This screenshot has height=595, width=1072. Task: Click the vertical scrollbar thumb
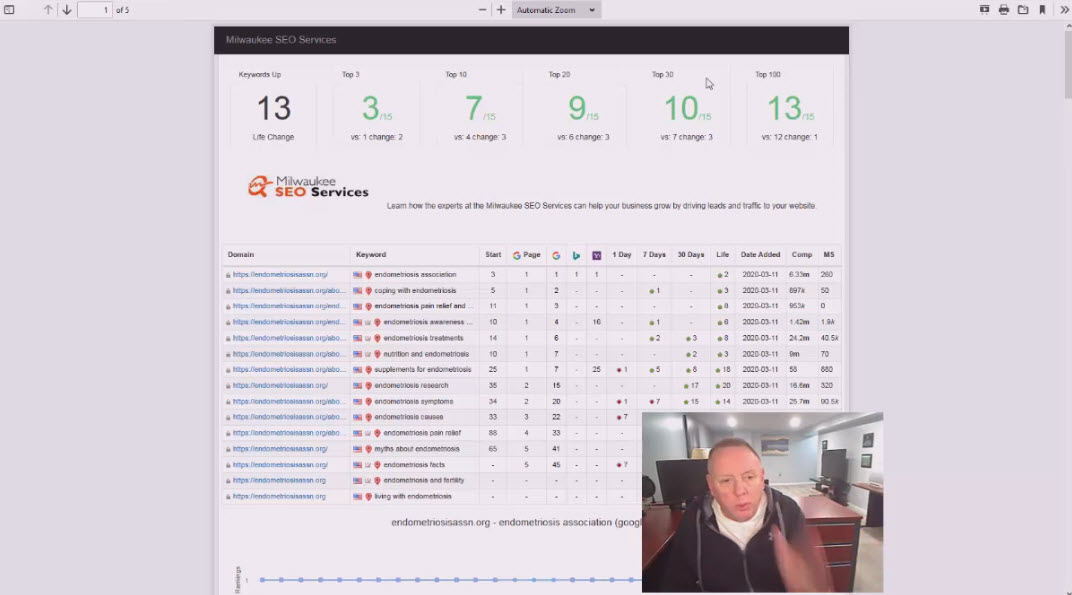1066,70
